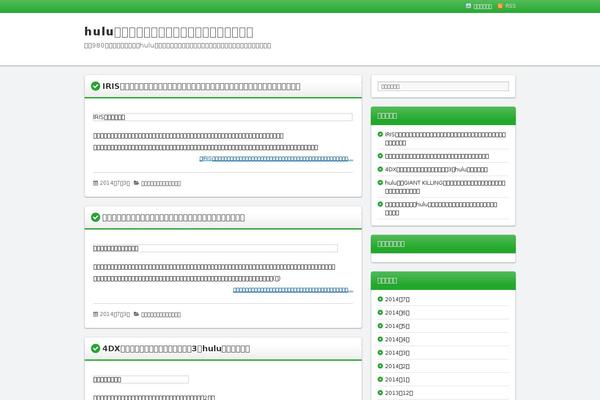This screenshot has height=400, width=600.
Task: Open the fifth recent post link mentioning hulu
Action: pos(441,209)
